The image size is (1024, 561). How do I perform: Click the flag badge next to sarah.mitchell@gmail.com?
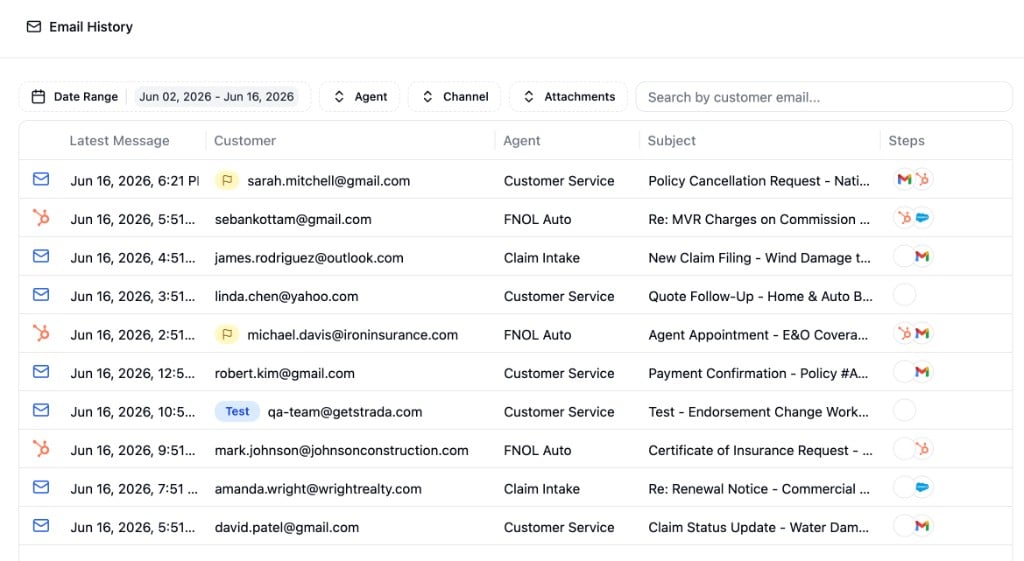[x=227, y=180]
